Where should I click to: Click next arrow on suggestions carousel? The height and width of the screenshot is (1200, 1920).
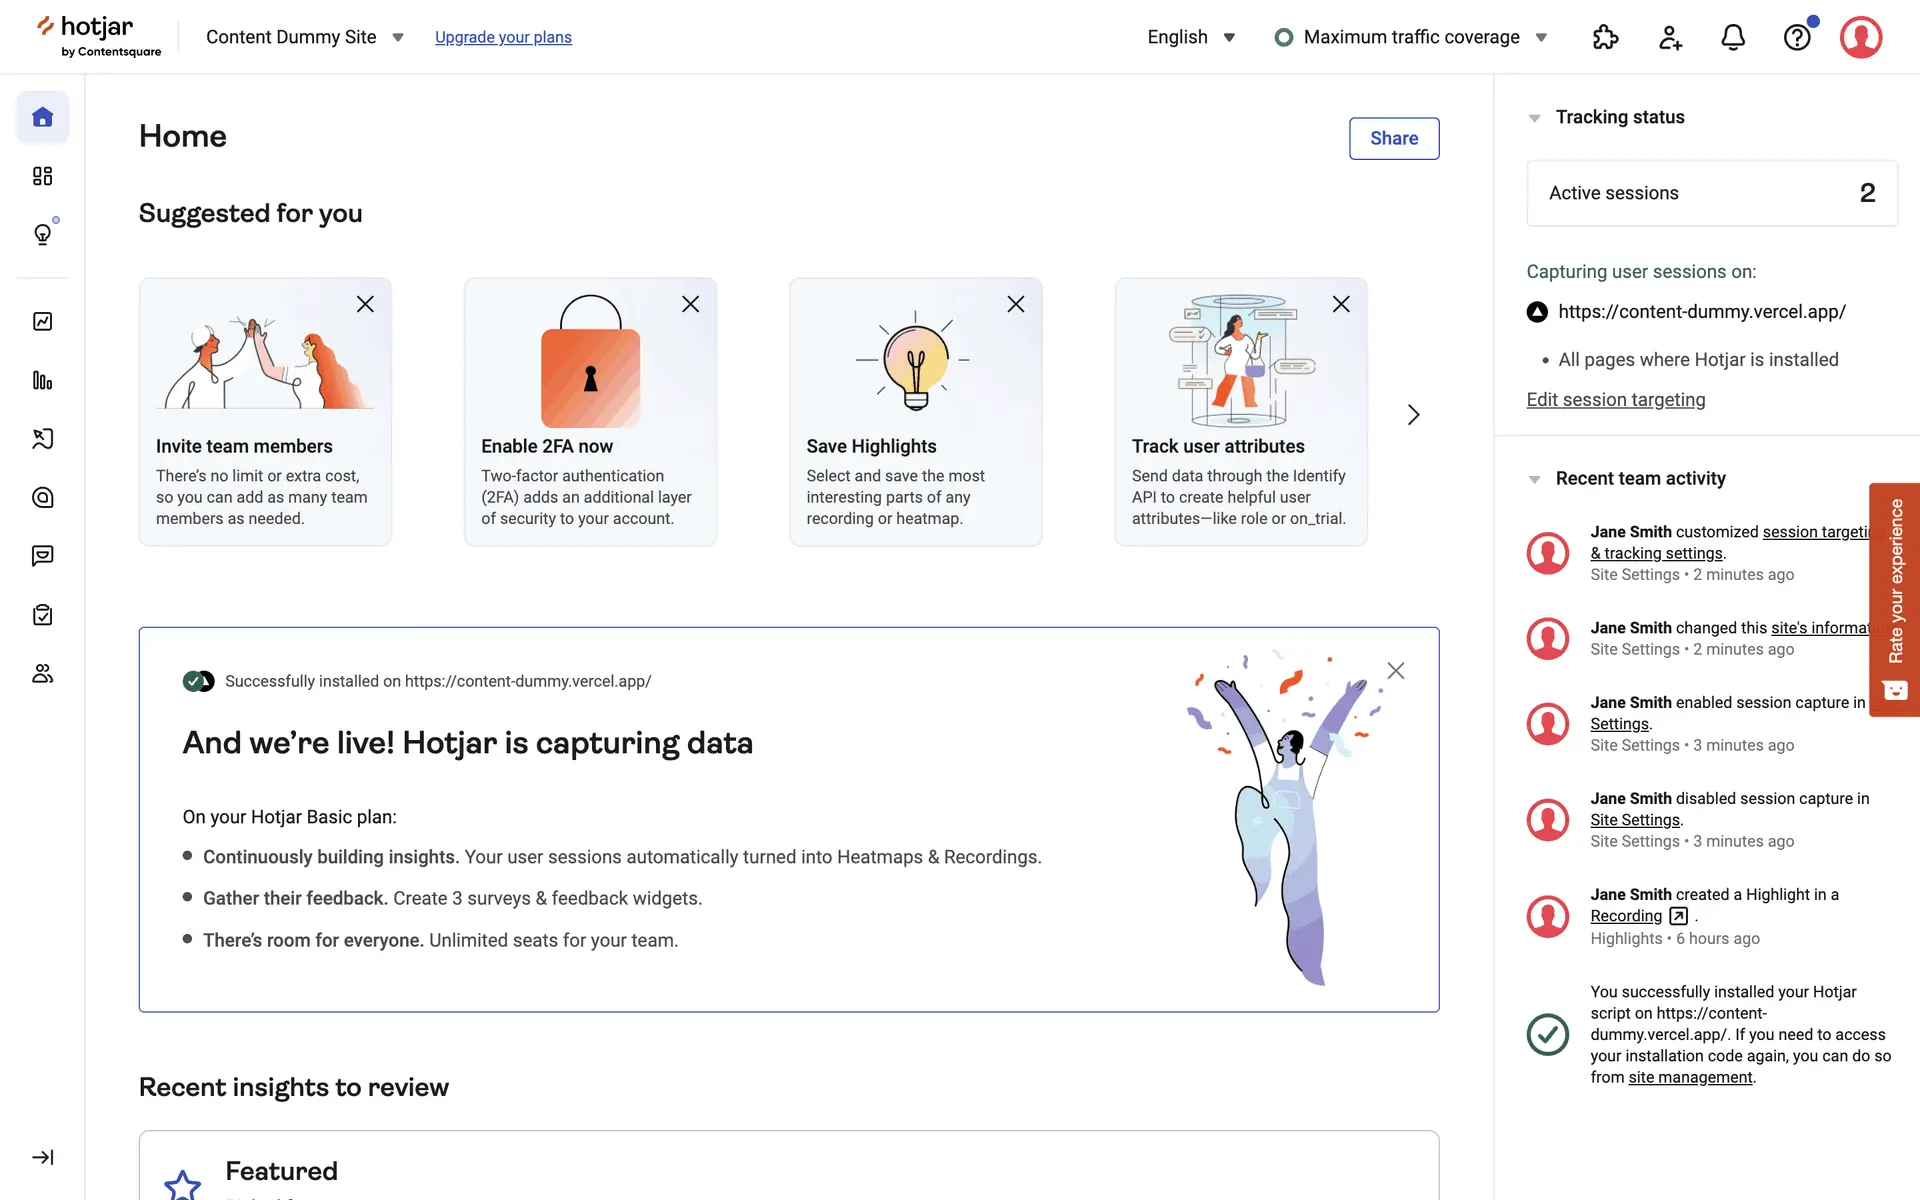coord(1413,415)
